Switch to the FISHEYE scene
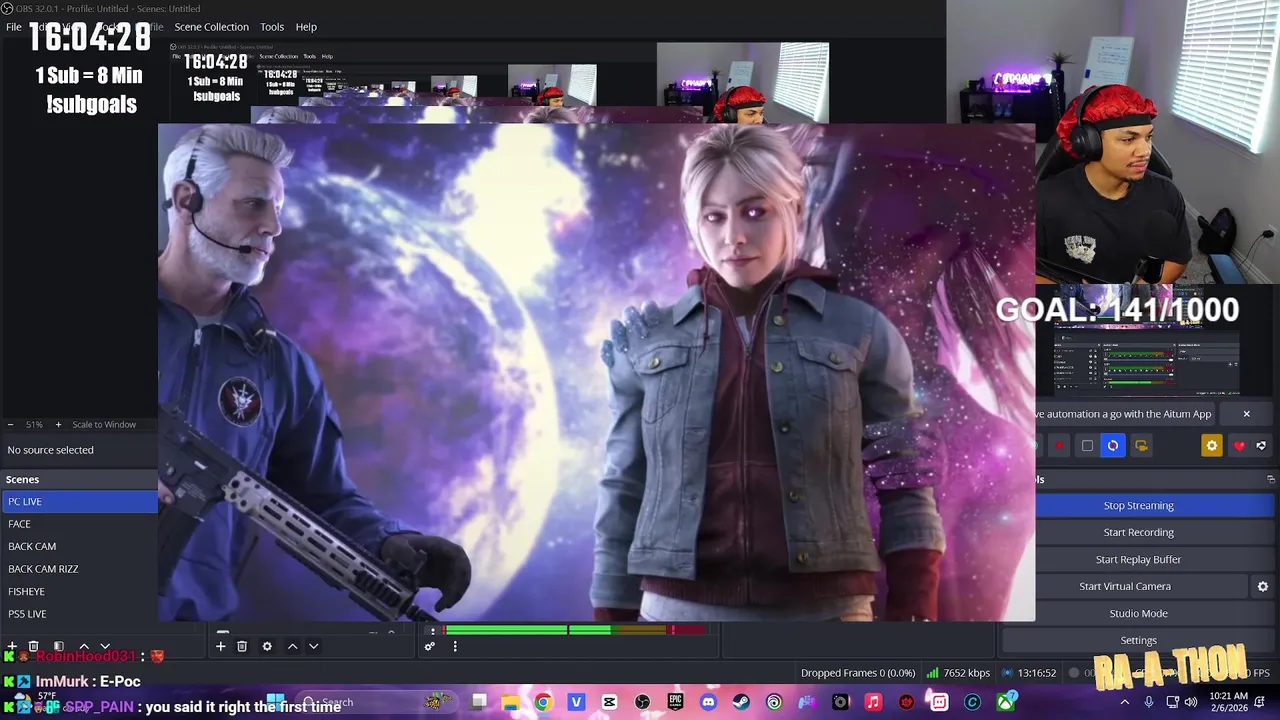Image resolution: width=1280 pixels, height=720 pixels. point(79,591)
